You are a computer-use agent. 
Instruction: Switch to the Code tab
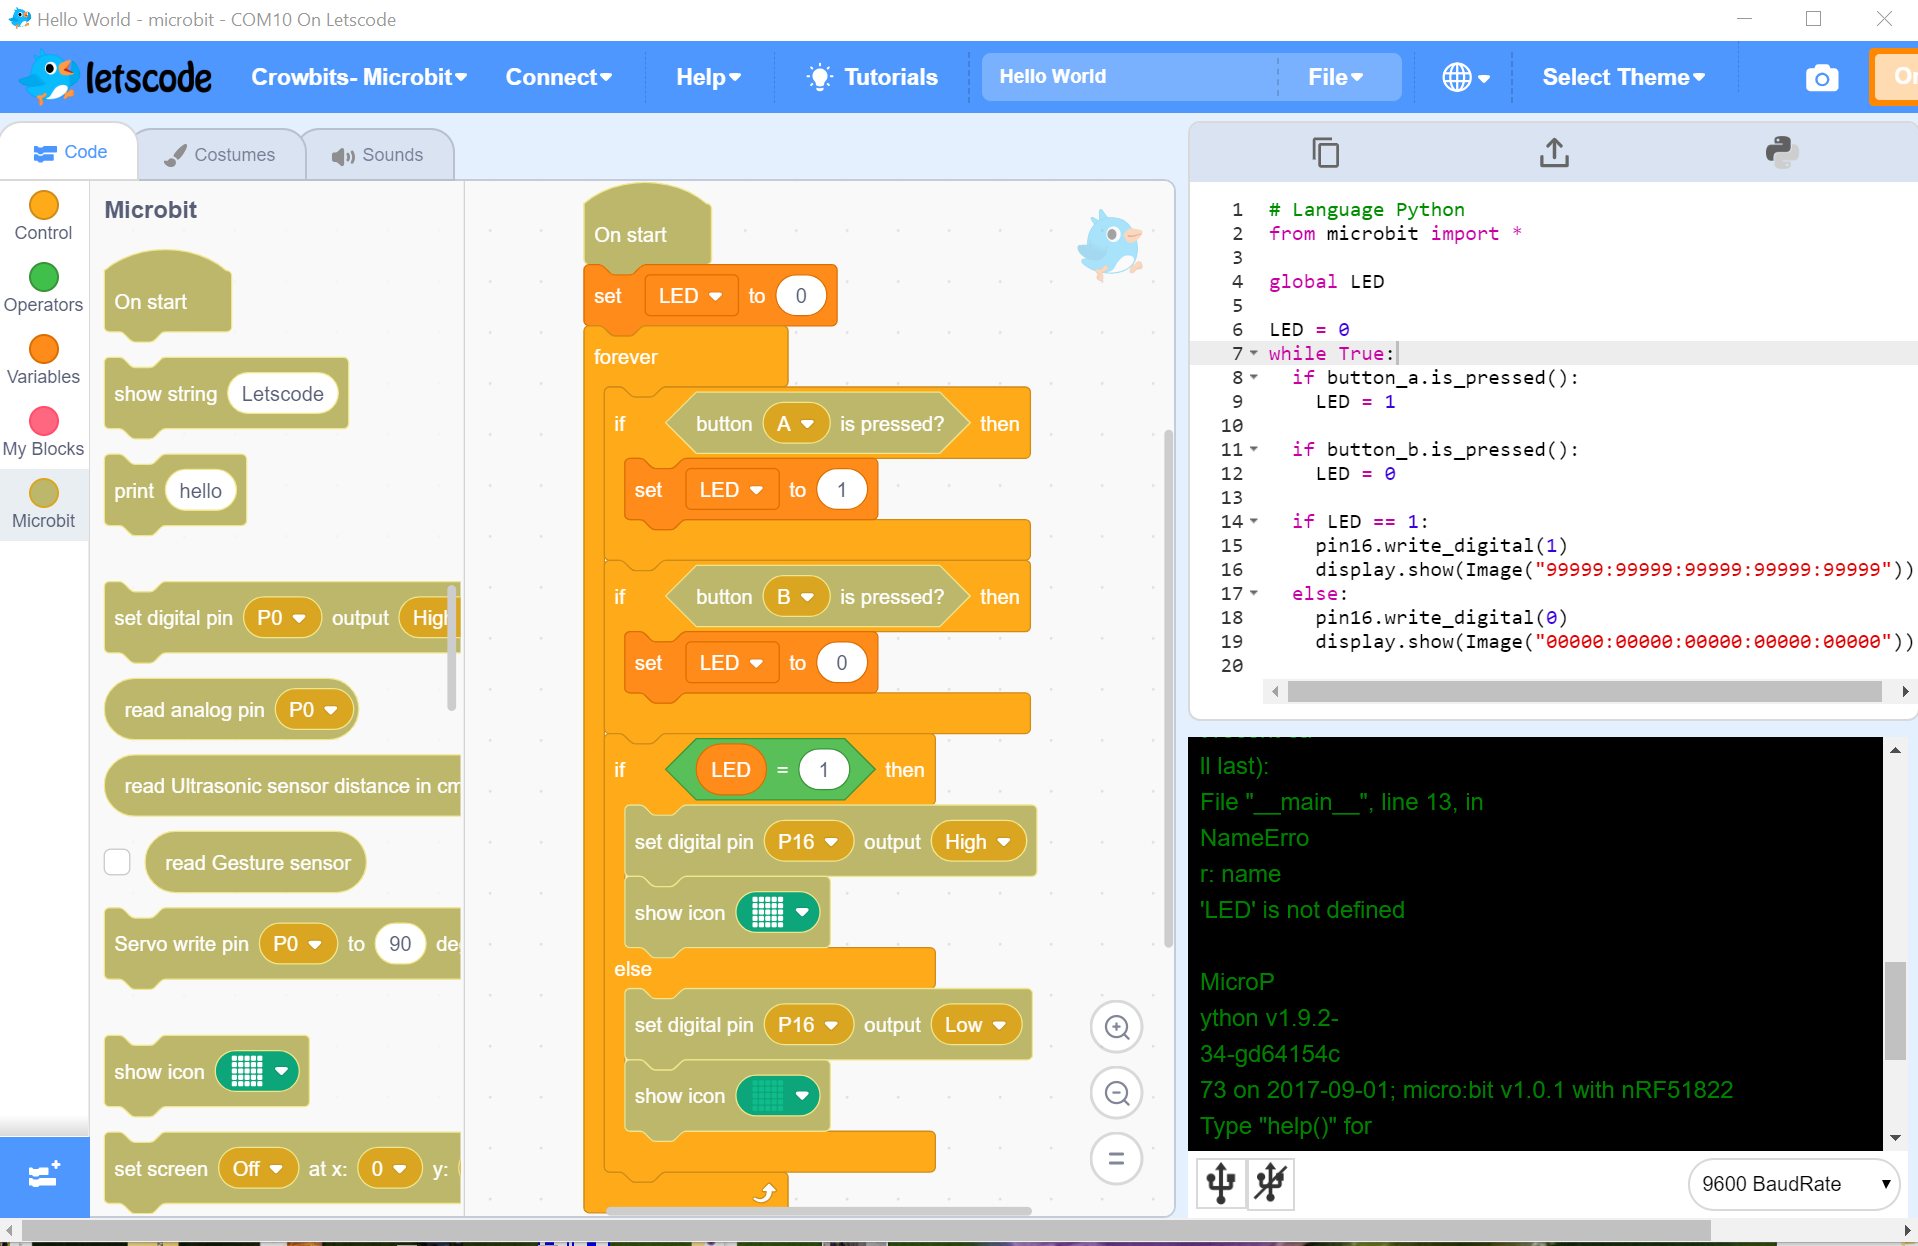pyautogui.click(x=69, y=152)
